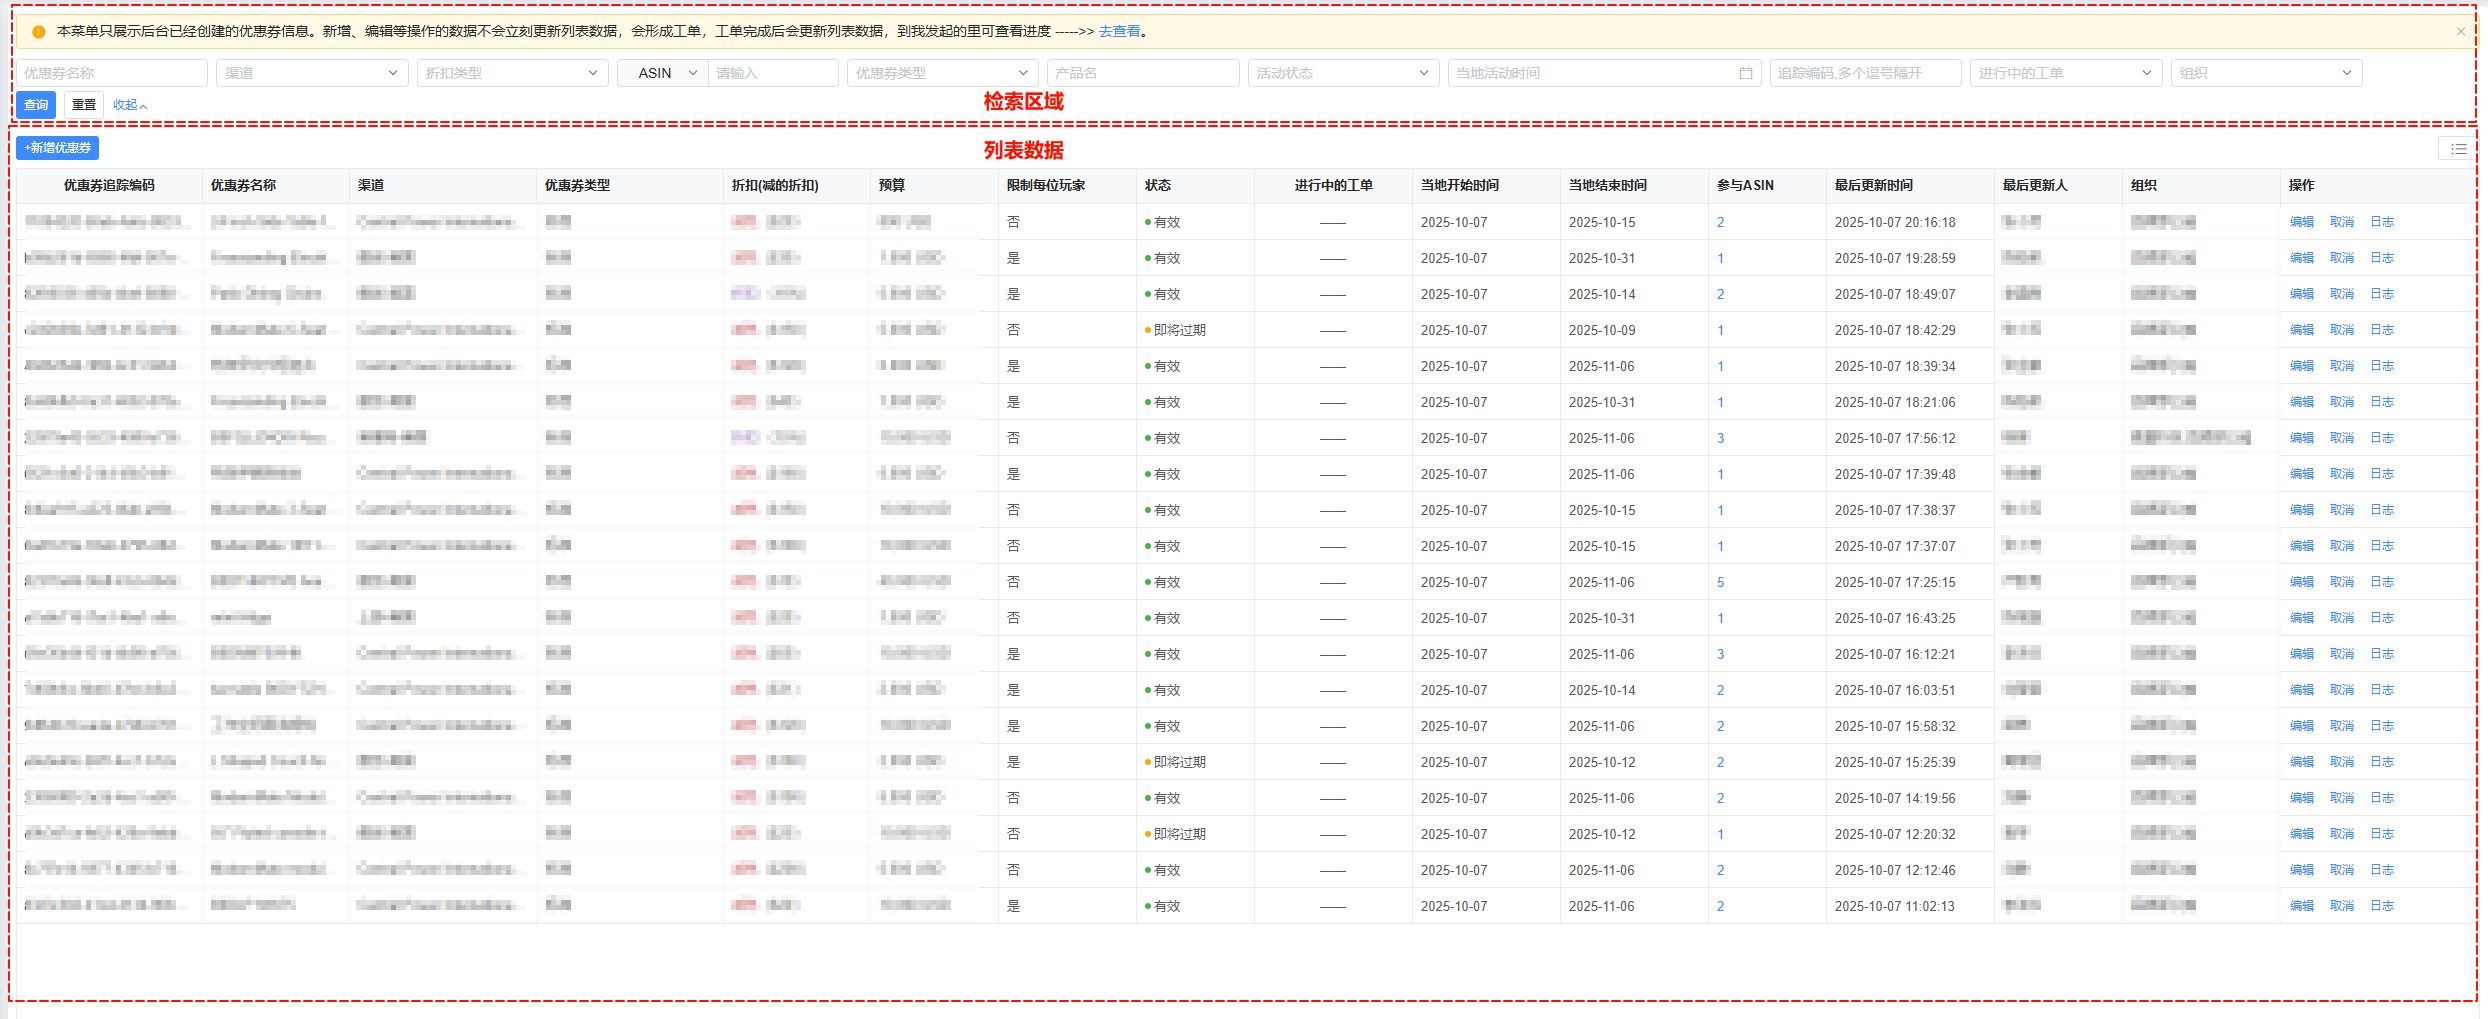
Task: Open 日志 for row updated 11:02:13
Action: (2382, 906)
